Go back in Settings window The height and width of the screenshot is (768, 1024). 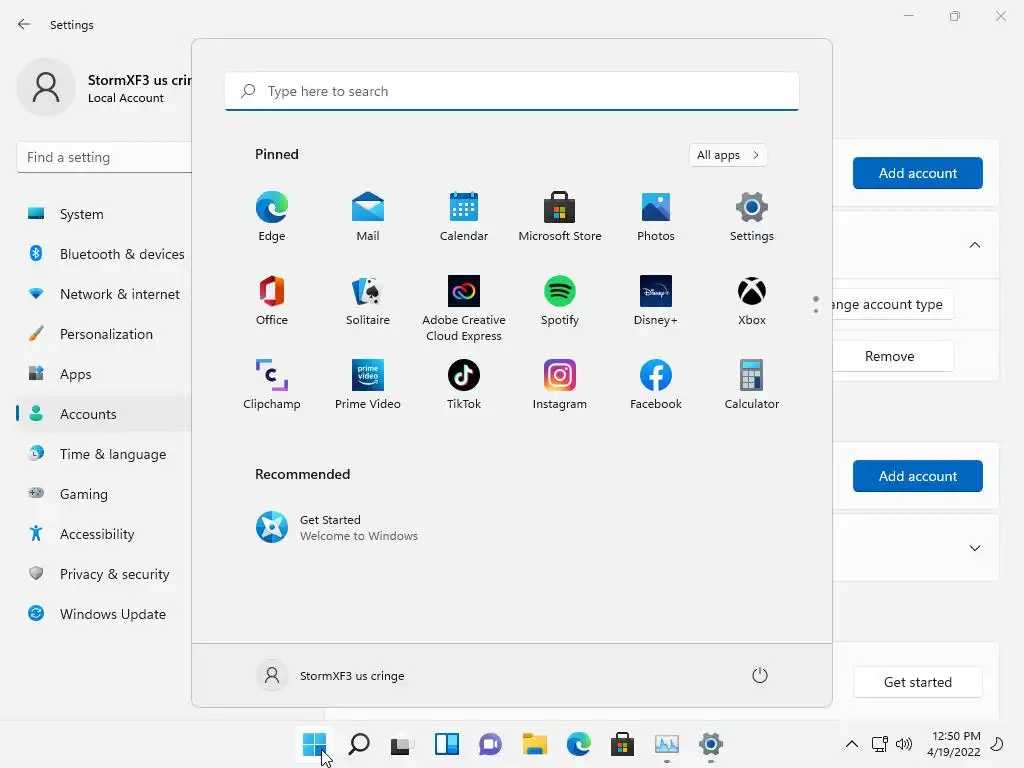pos(24,24)
